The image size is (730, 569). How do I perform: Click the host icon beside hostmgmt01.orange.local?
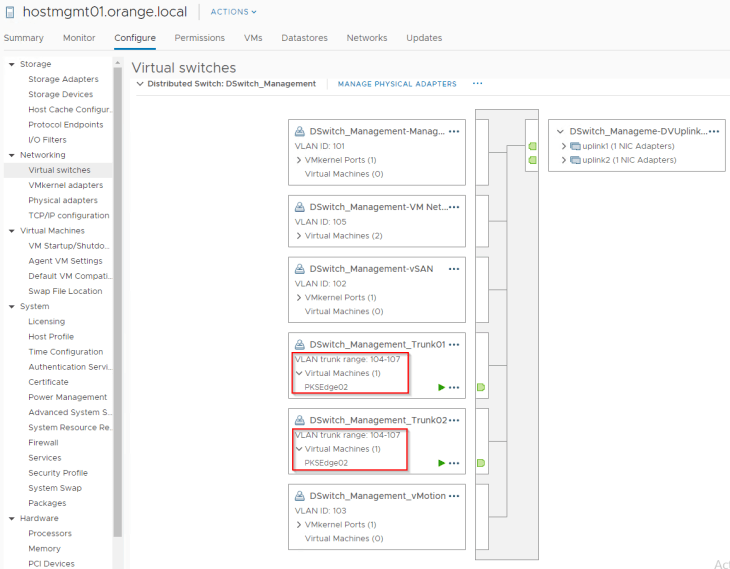(11, 12)
